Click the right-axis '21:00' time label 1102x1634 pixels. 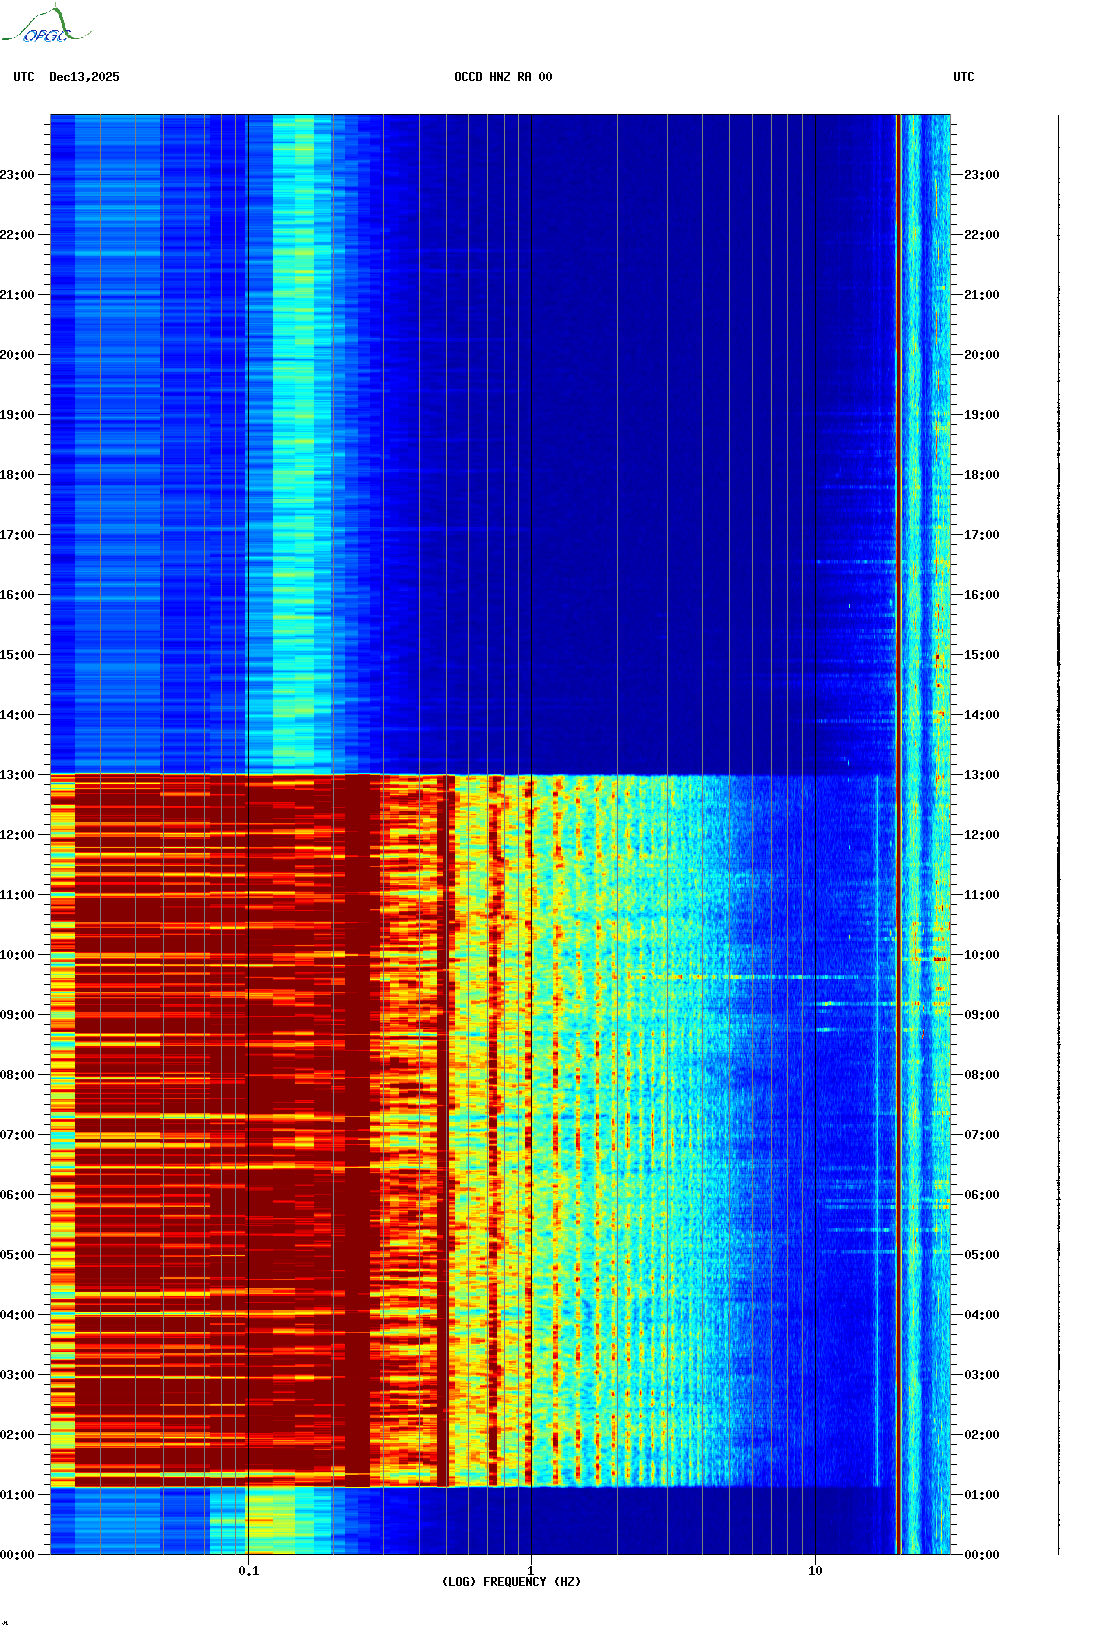[982, 295]
